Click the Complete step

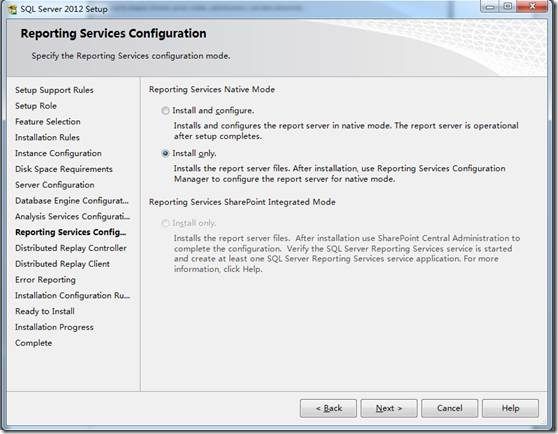point(33,343)
